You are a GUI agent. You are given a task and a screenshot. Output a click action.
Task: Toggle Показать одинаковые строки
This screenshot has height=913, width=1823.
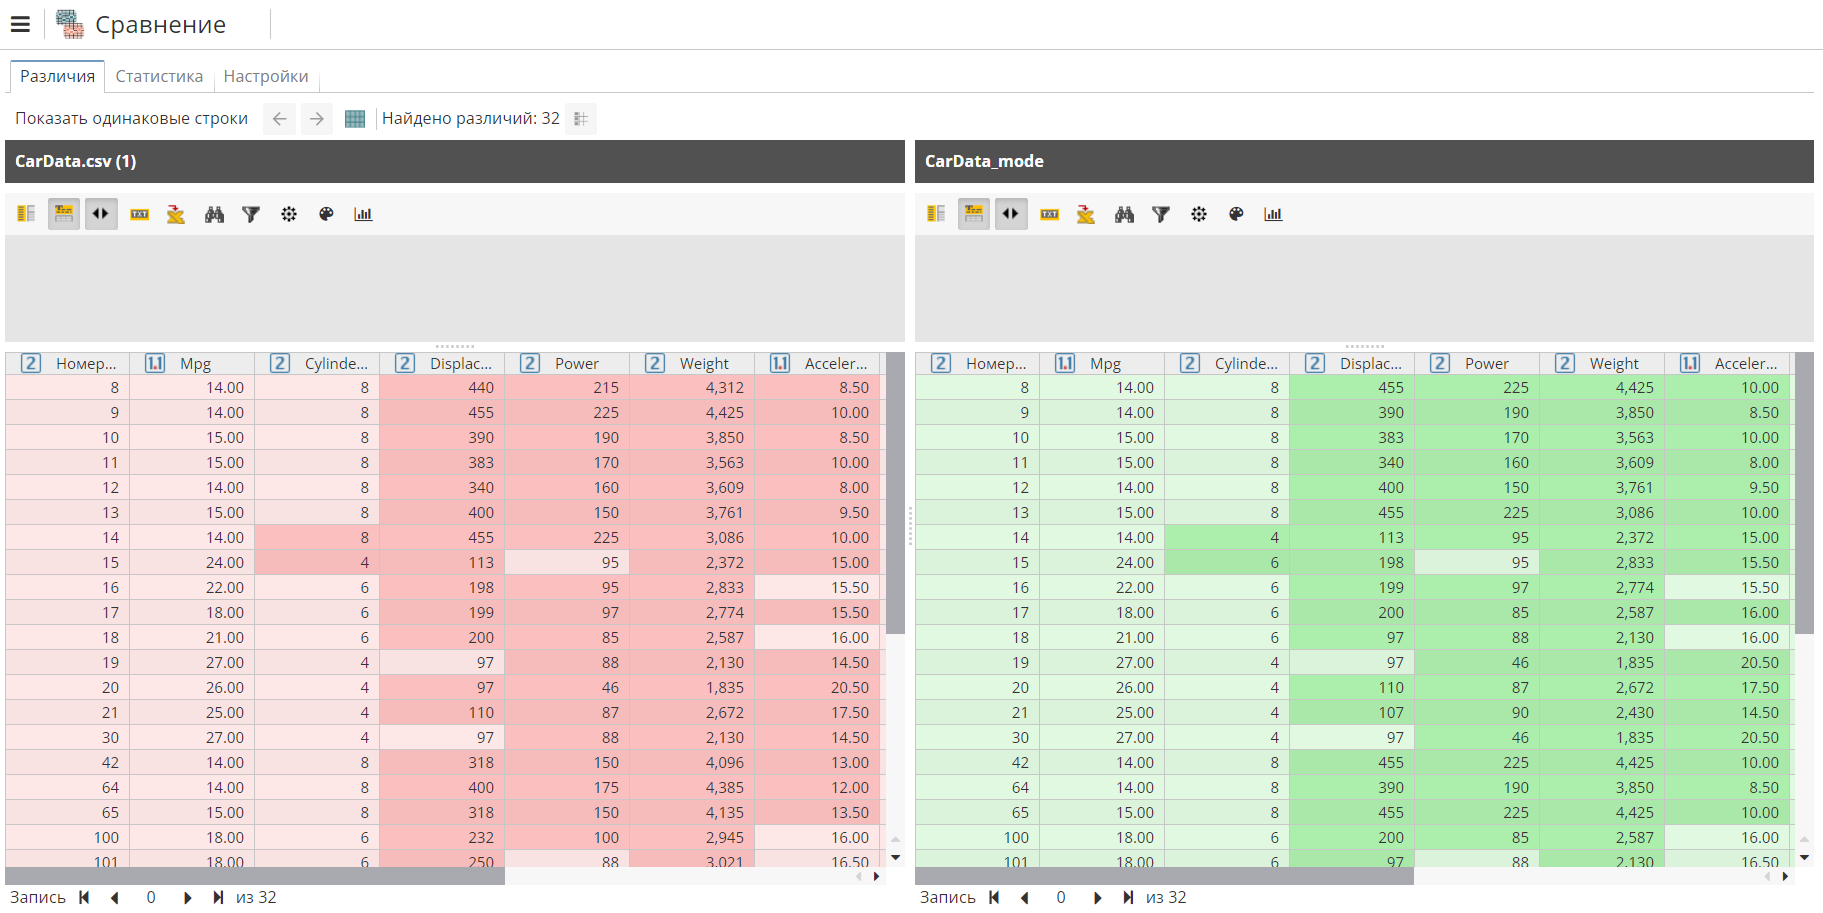pos(131,118)
